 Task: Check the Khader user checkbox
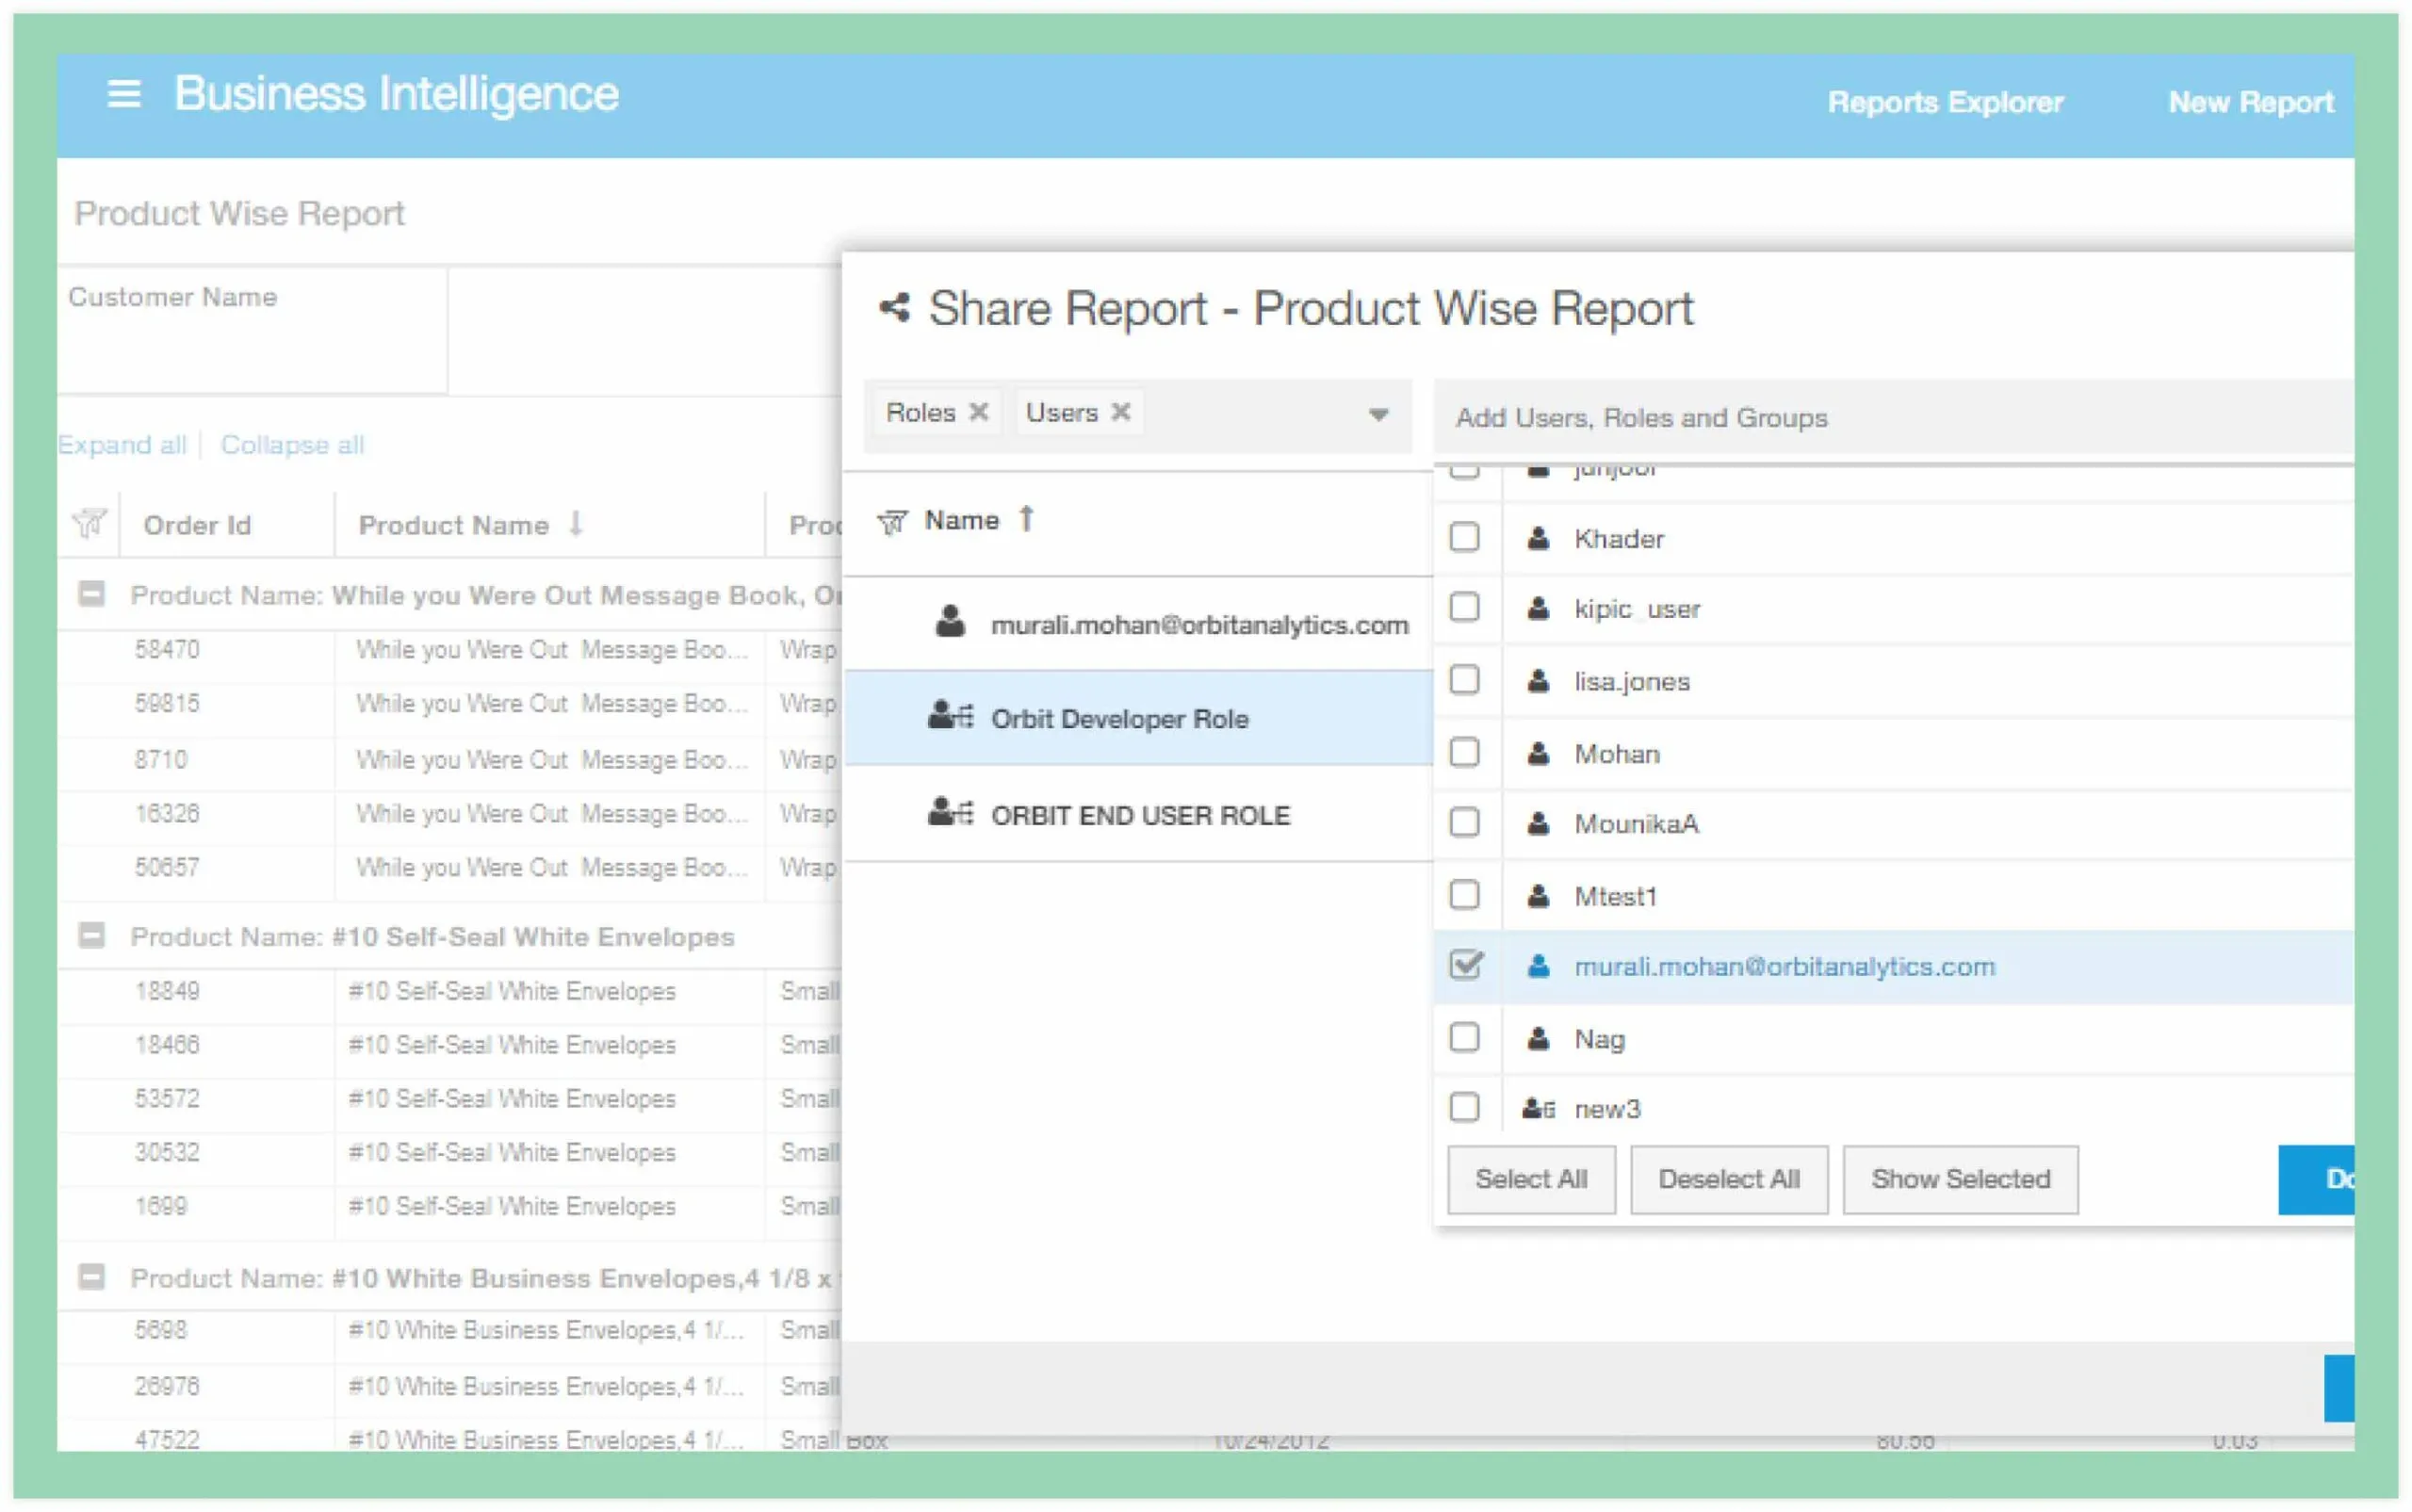1464,538
